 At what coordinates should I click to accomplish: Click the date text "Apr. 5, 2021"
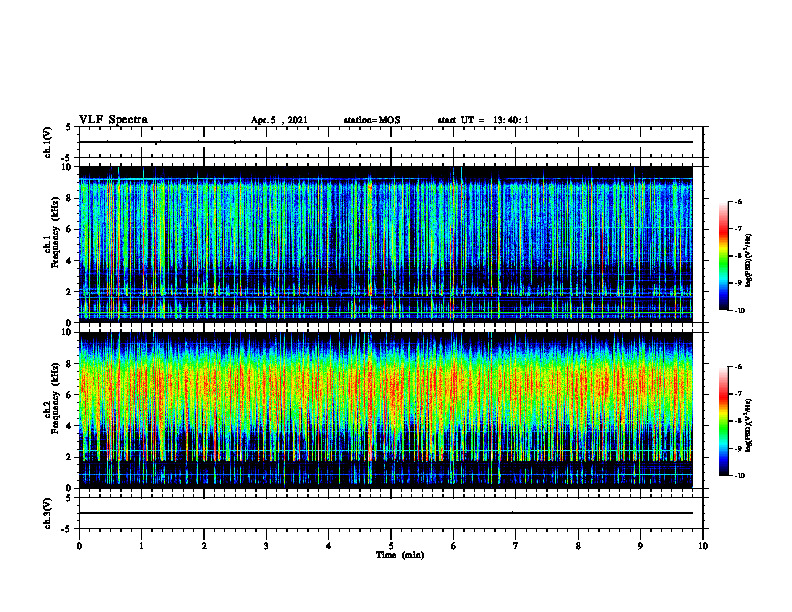(279, 120)
